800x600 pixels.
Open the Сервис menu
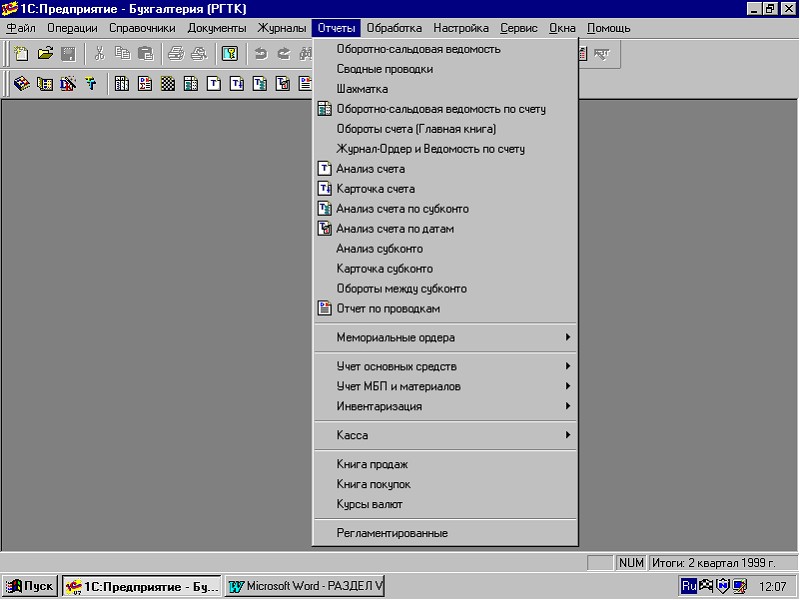point(519,28)
